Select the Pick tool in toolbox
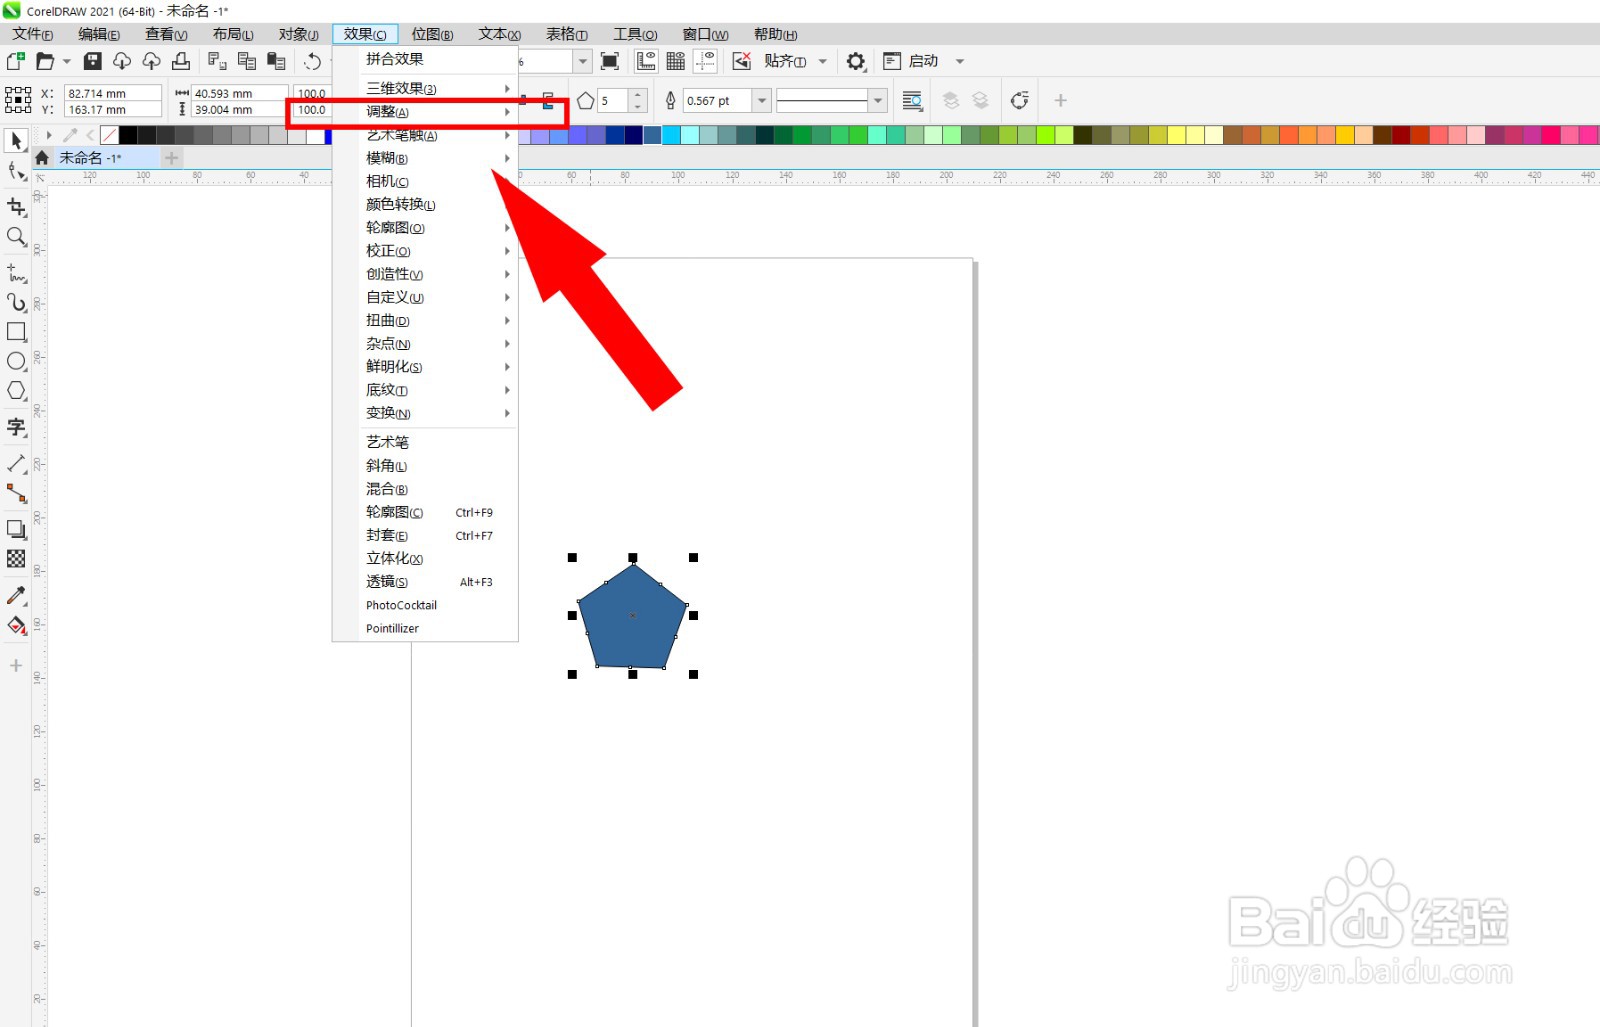This screenshot has height=1027, width=1600. 16,141
